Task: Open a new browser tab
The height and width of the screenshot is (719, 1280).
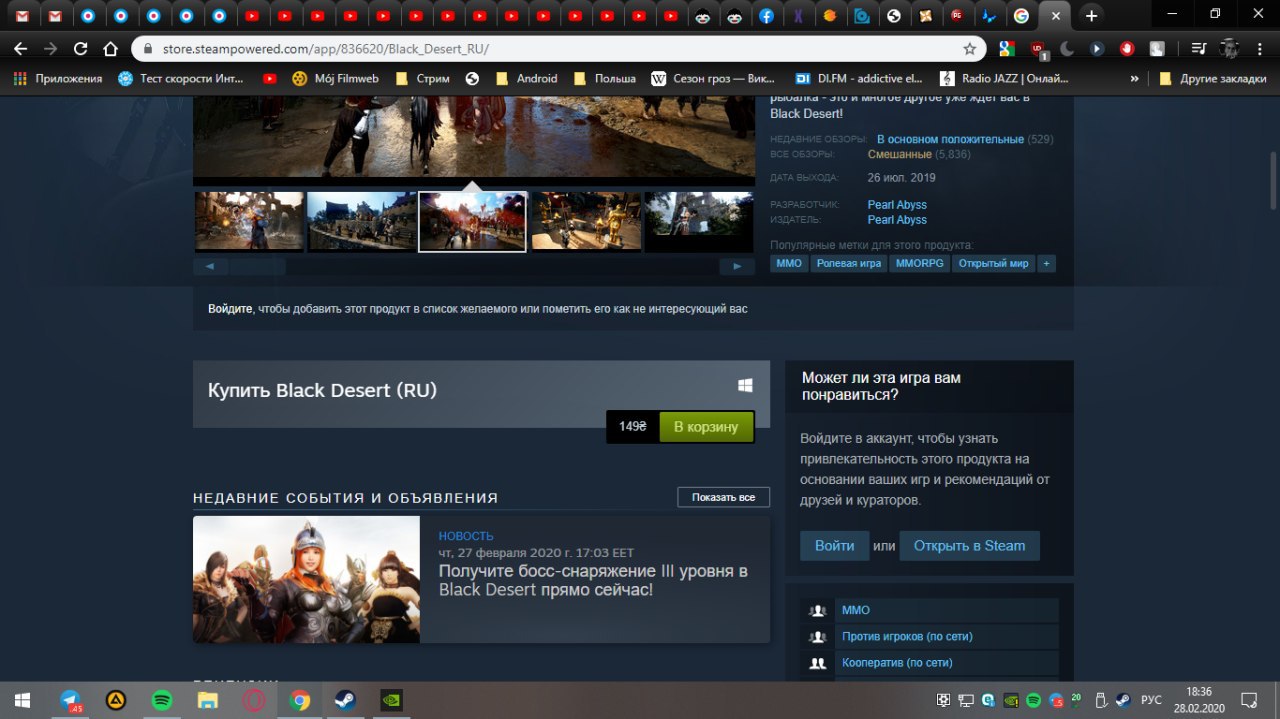Action: pyautogui.click(x=1092, y=15)
